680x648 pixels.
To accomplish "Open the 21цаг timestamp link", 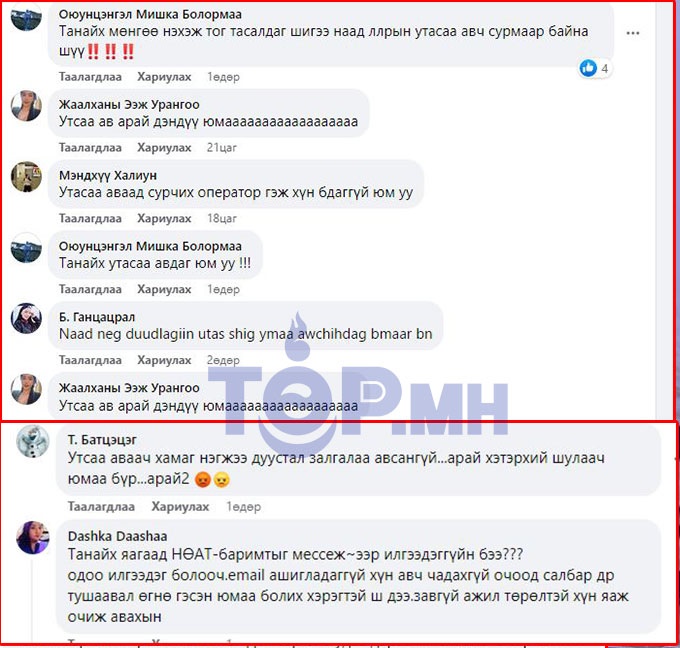I will point(222,147).
